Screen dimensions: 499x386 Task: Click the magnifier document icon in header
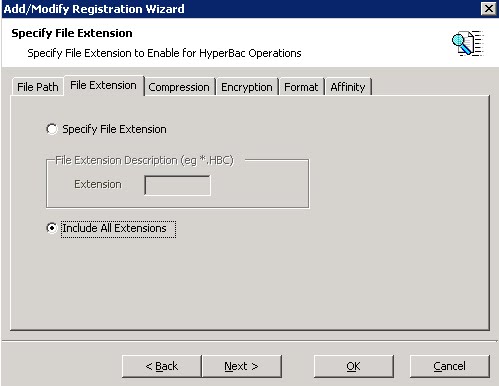468,43
